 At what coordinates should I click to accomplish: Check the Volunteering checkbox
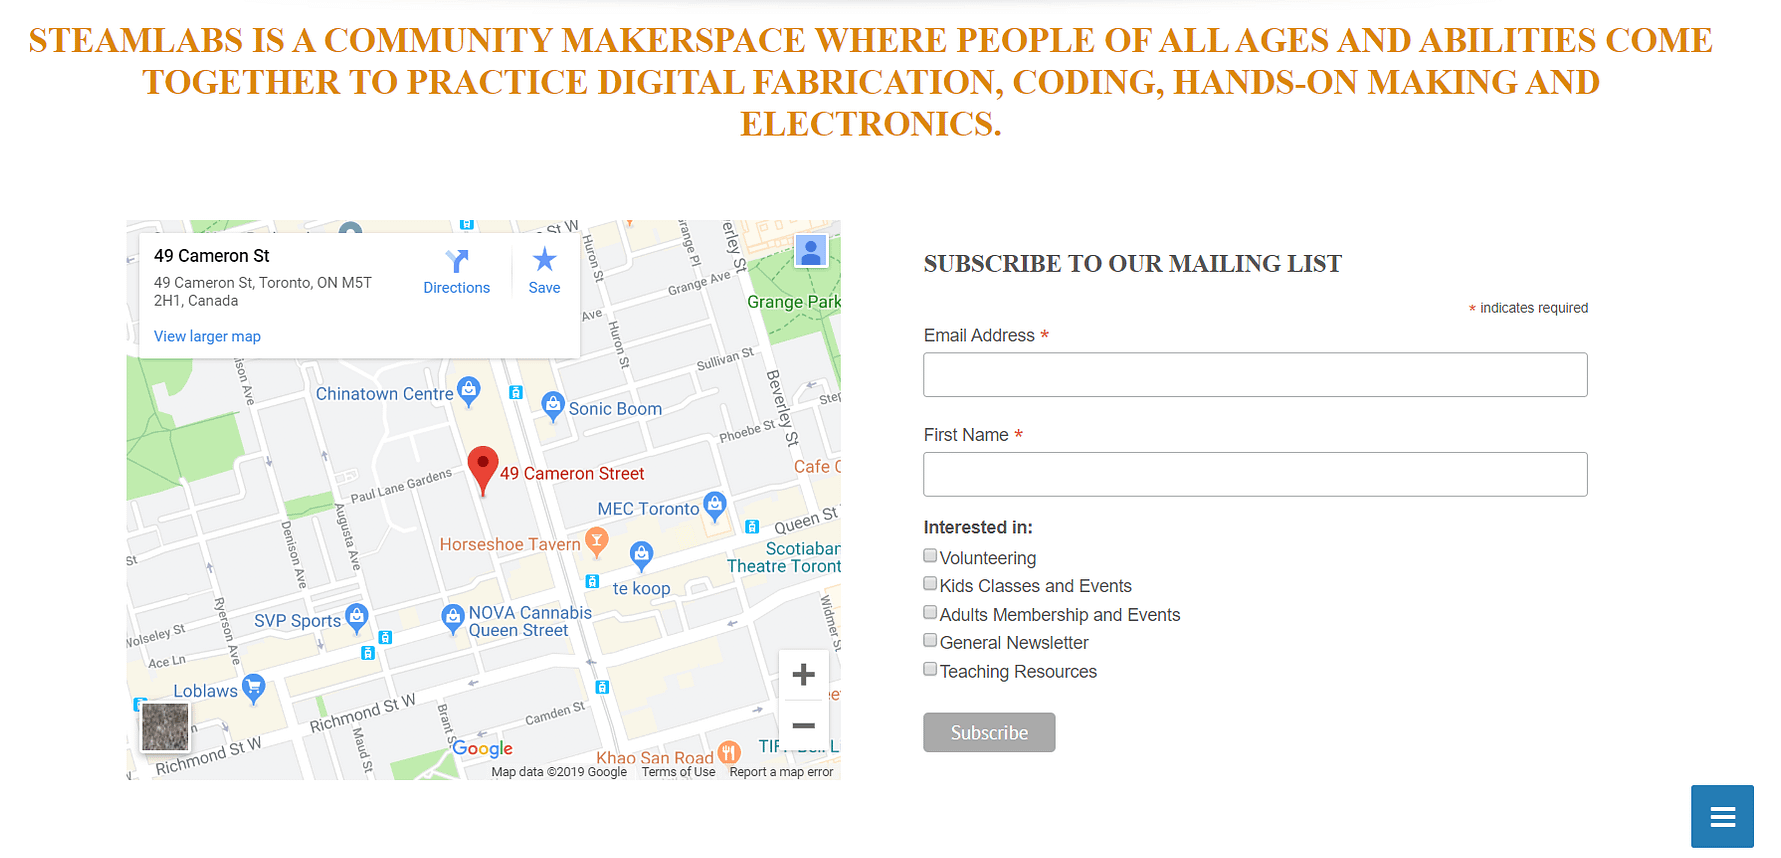pyautogui.click(x=930, y=556)
